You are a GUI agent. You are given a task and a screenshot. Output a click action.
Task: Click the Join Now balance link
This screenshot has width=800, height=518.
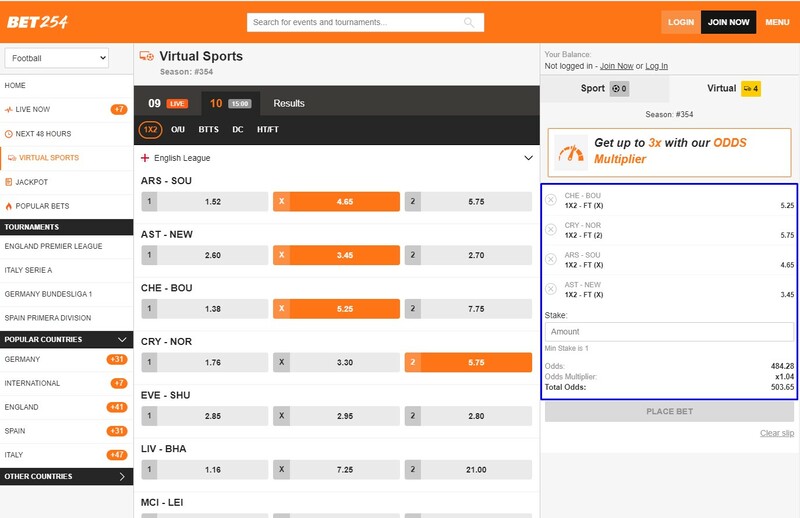pos(616,66)
